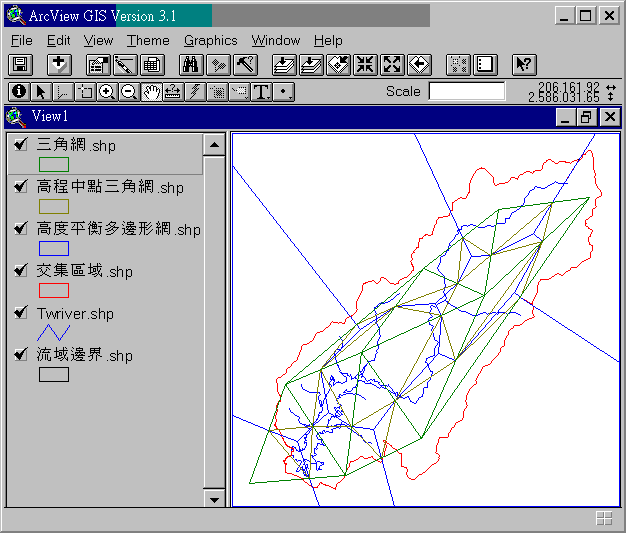Open the Graphics menu
Screen dimensions: 626x533
click(210, 40)
